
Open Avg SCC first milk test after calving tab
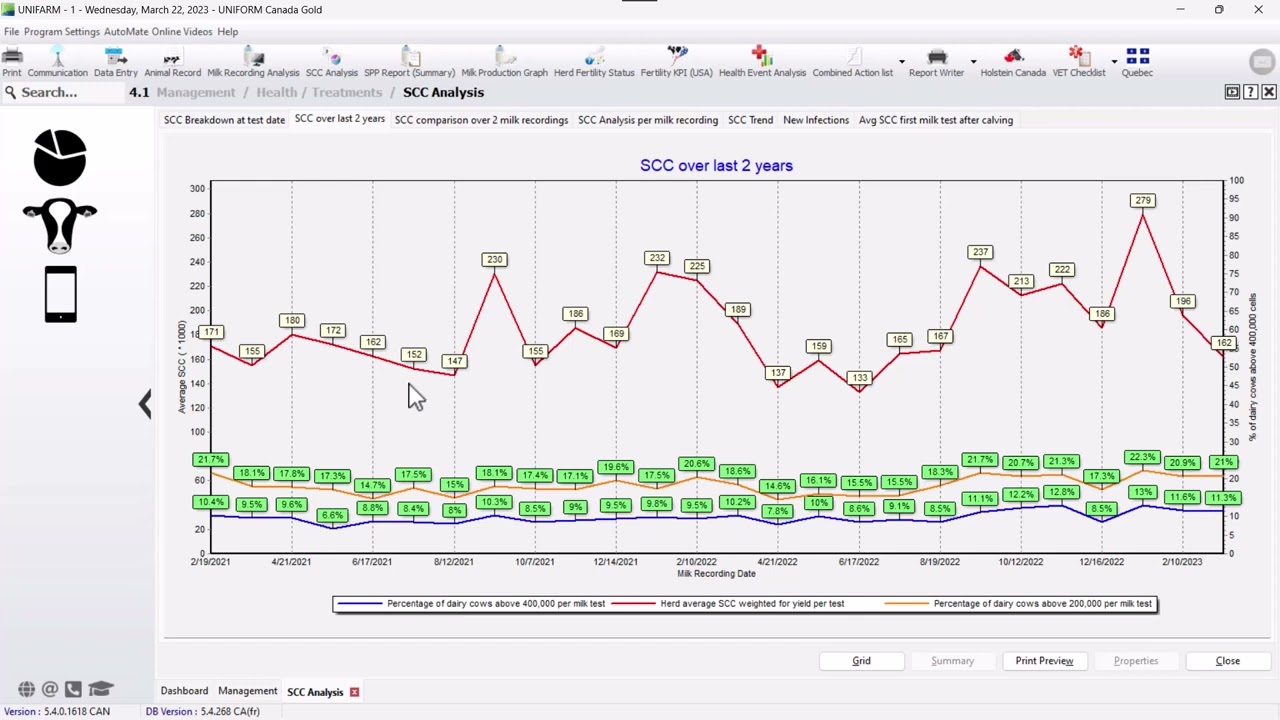(936, 120)
